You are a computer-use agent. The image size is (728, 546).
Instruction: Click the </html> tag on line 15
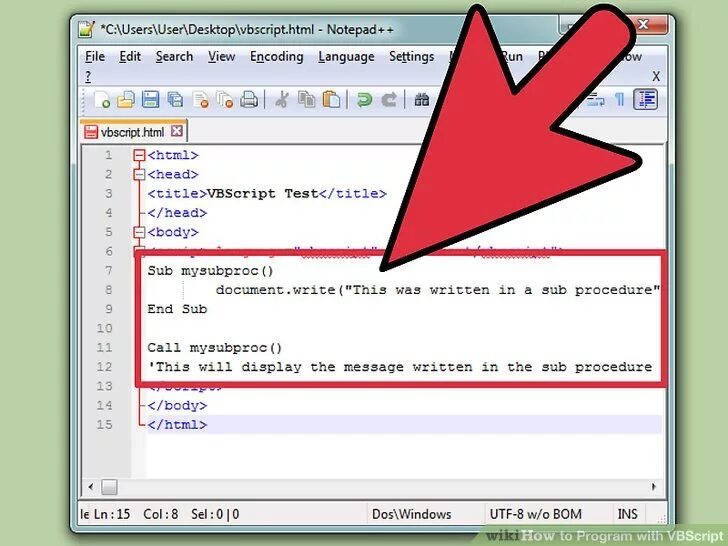(177, 425)
